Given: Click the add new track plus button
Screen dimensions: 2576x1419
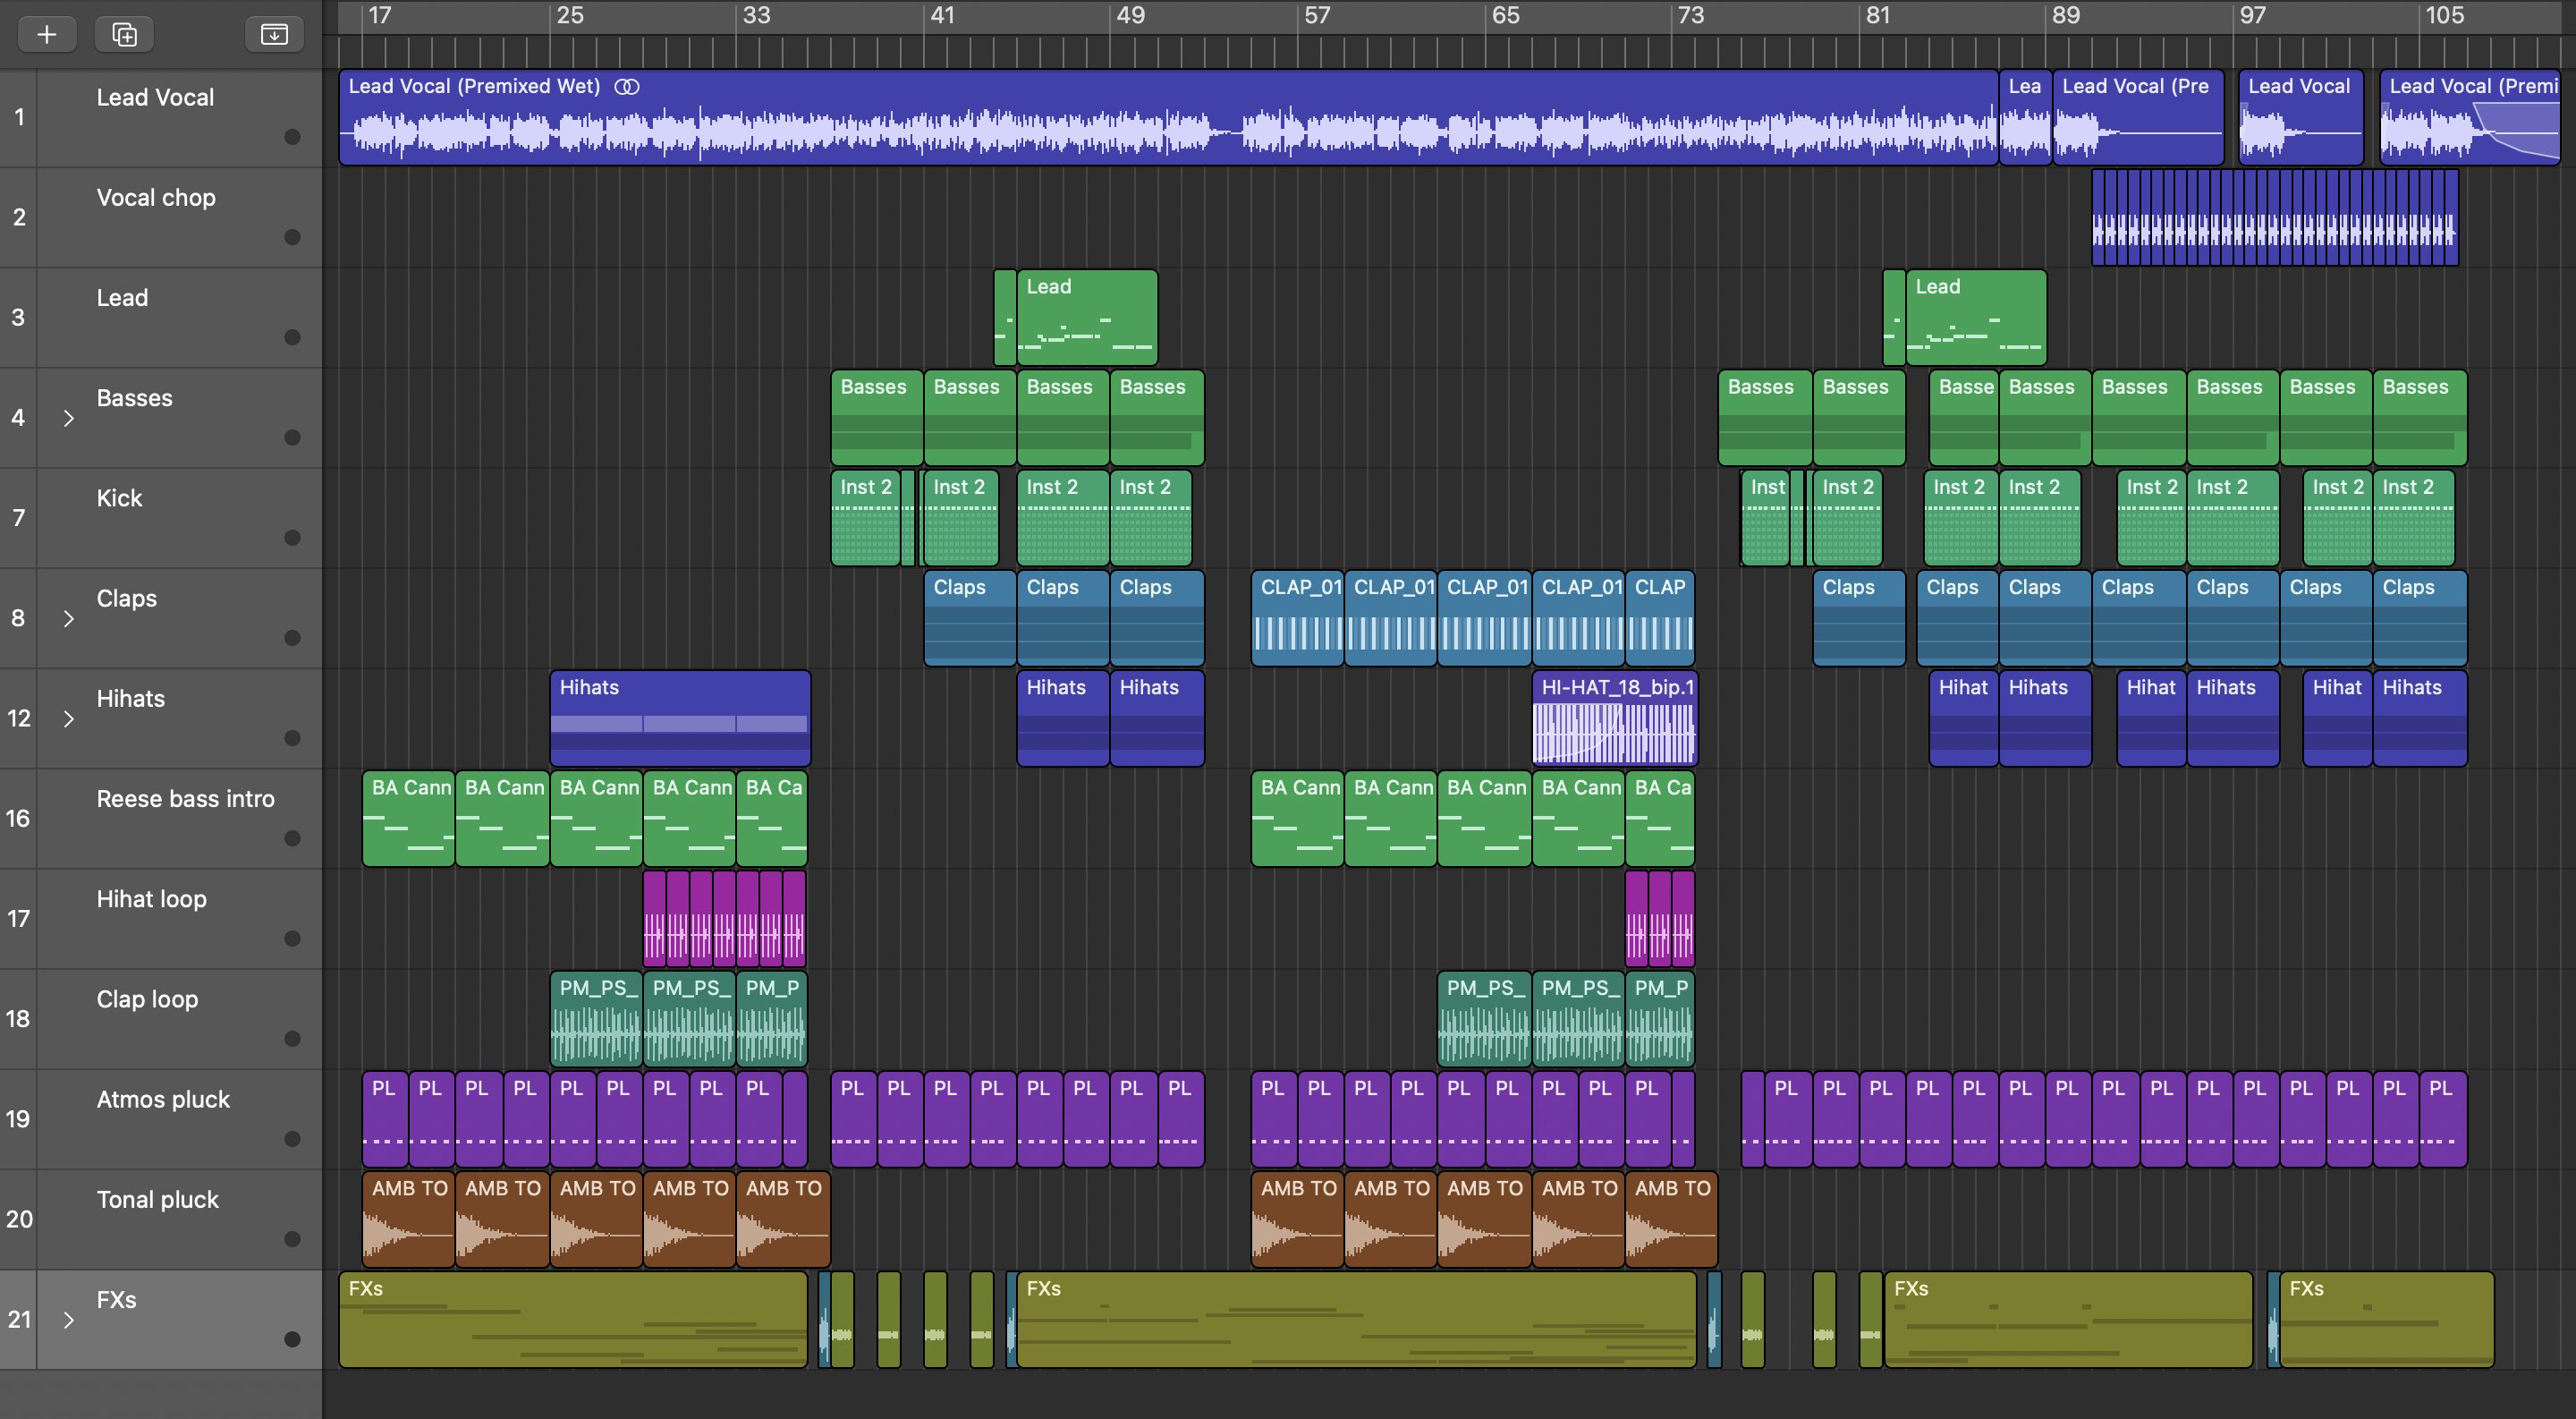Looking at the screenshot, I should (46, 34).
